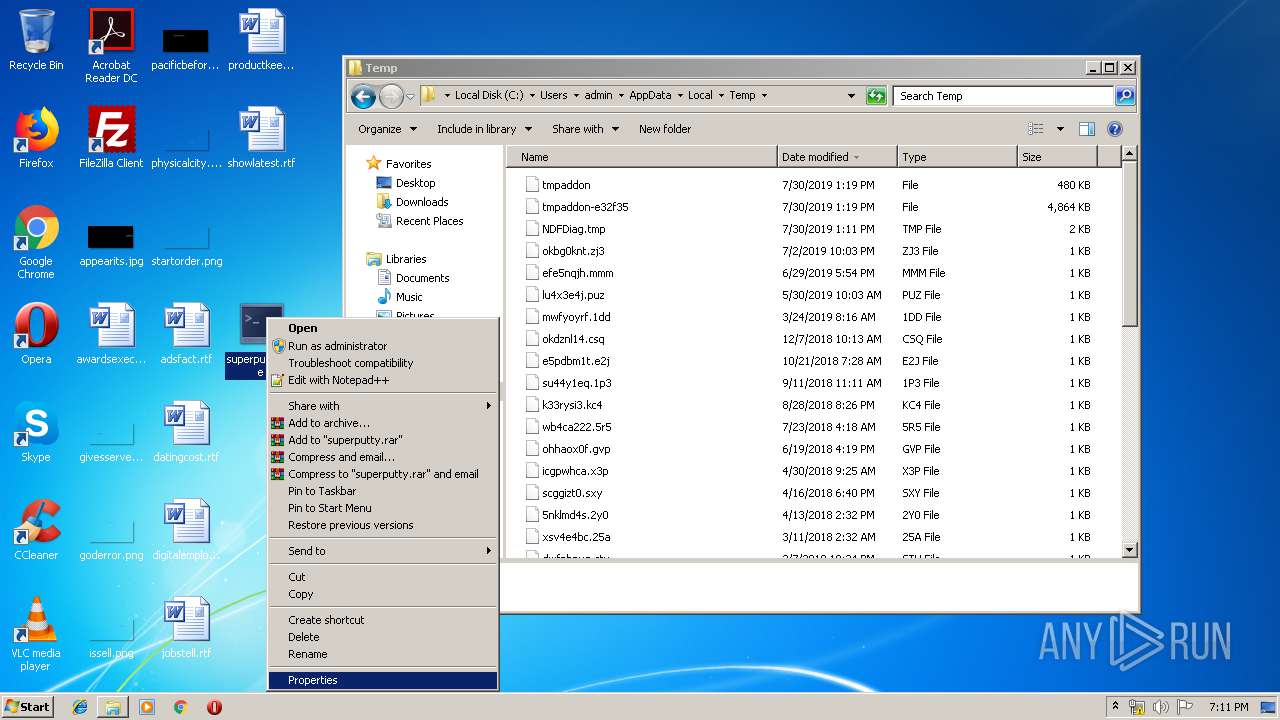
Task: Click media player taskbar icon
Action: pyautogui.click(x=147, y=707)
